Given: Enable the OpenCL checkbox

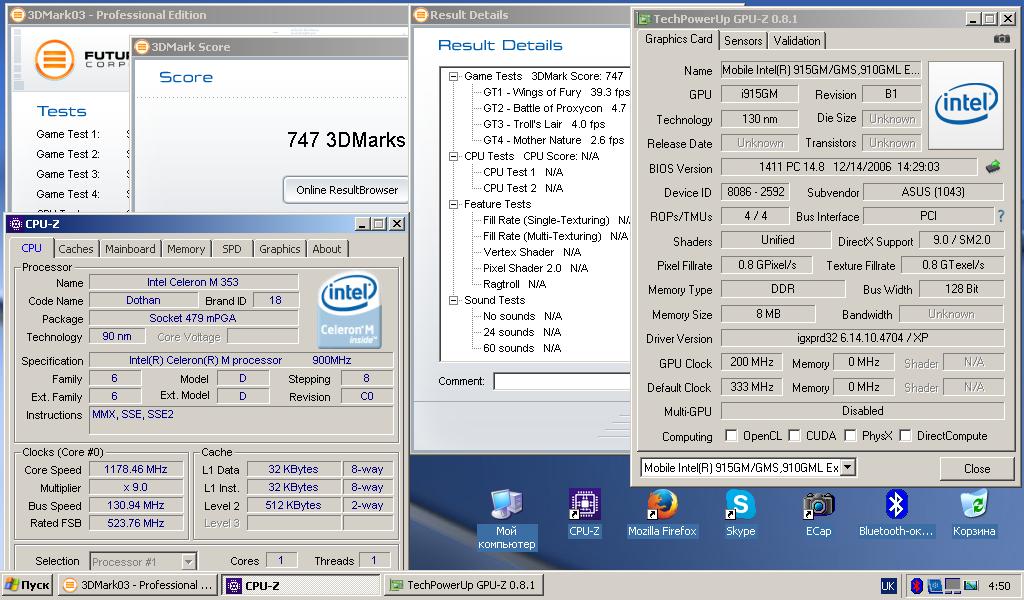Looking at the screenshot, I should 731,435.
